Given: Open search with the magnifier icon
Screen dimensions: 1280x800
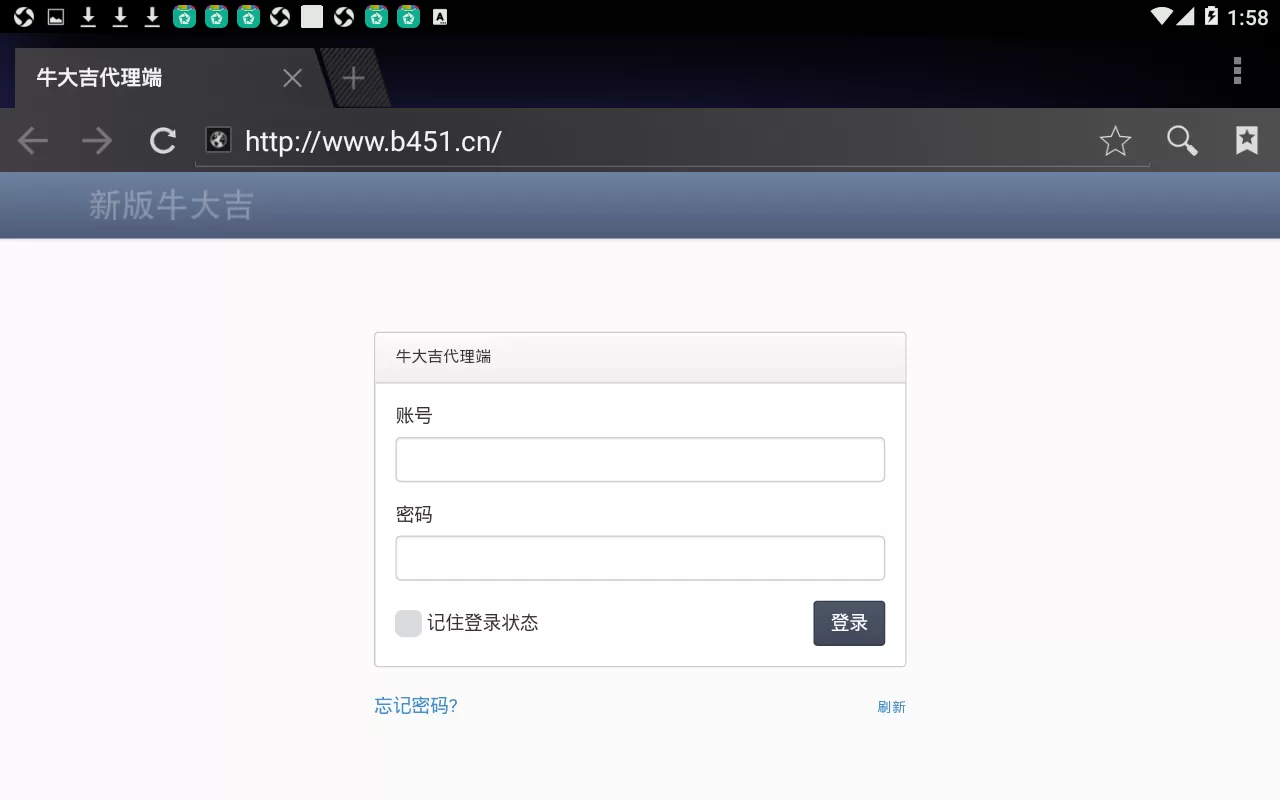Looking at the screenshot, I should click(x=1181, y=140).
